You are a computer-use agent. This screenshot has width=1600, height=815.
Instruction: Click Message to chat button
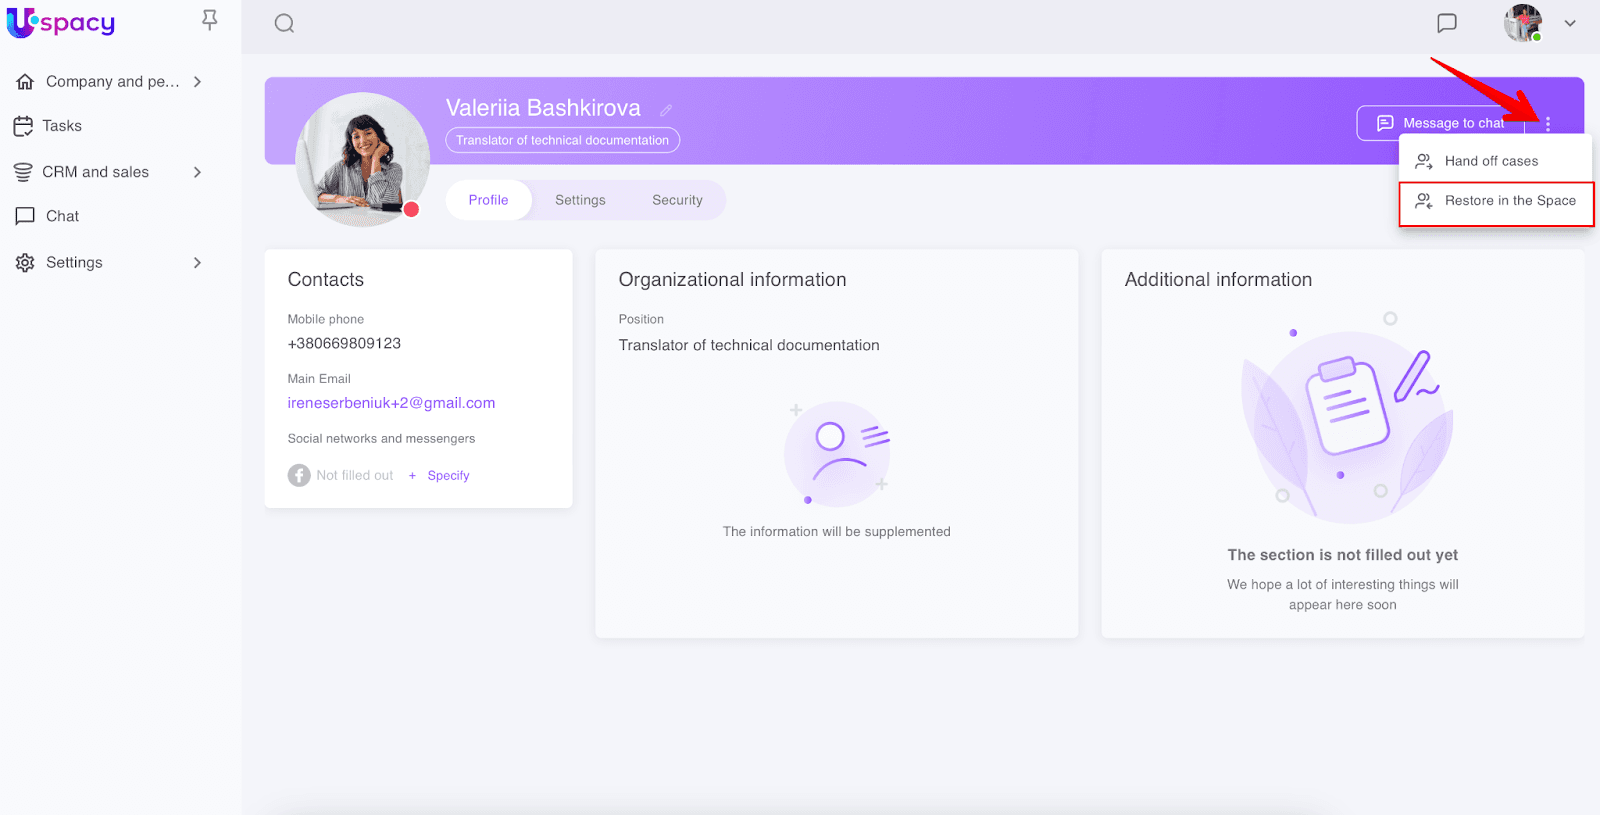tap(1440, 123)
